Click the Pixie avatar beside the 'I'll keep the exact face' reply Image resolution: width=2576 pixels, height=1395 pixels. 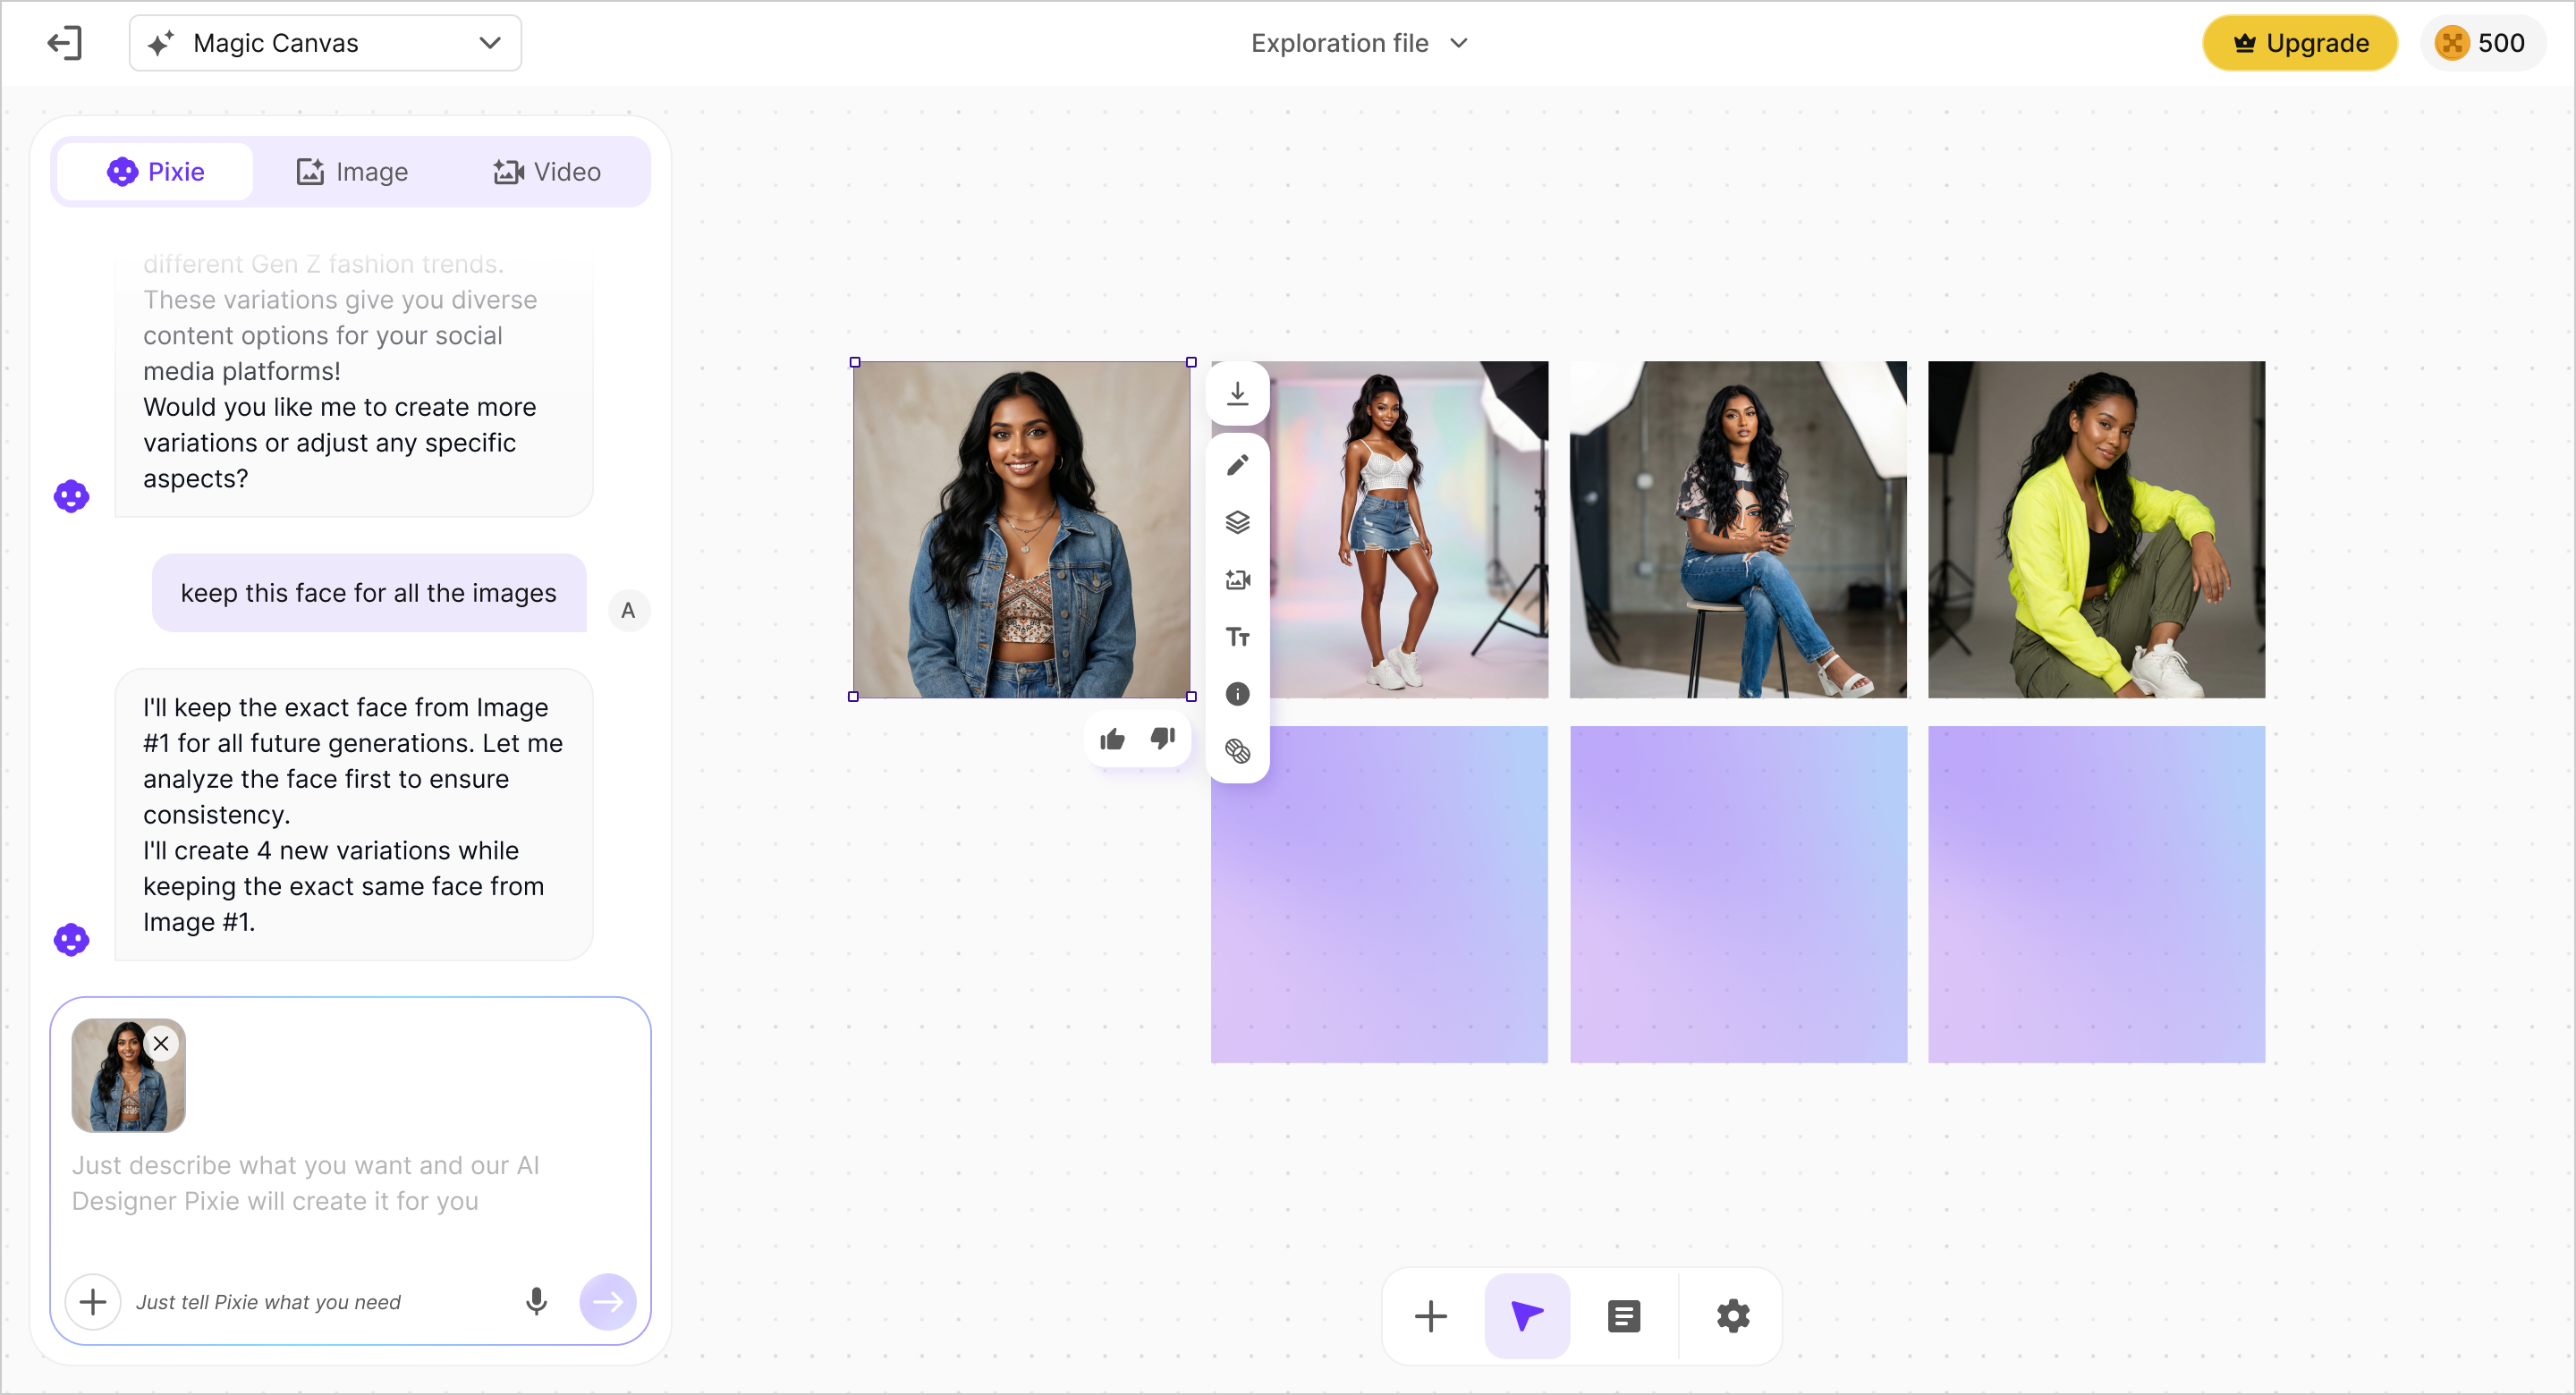click(x=71, y=940)
